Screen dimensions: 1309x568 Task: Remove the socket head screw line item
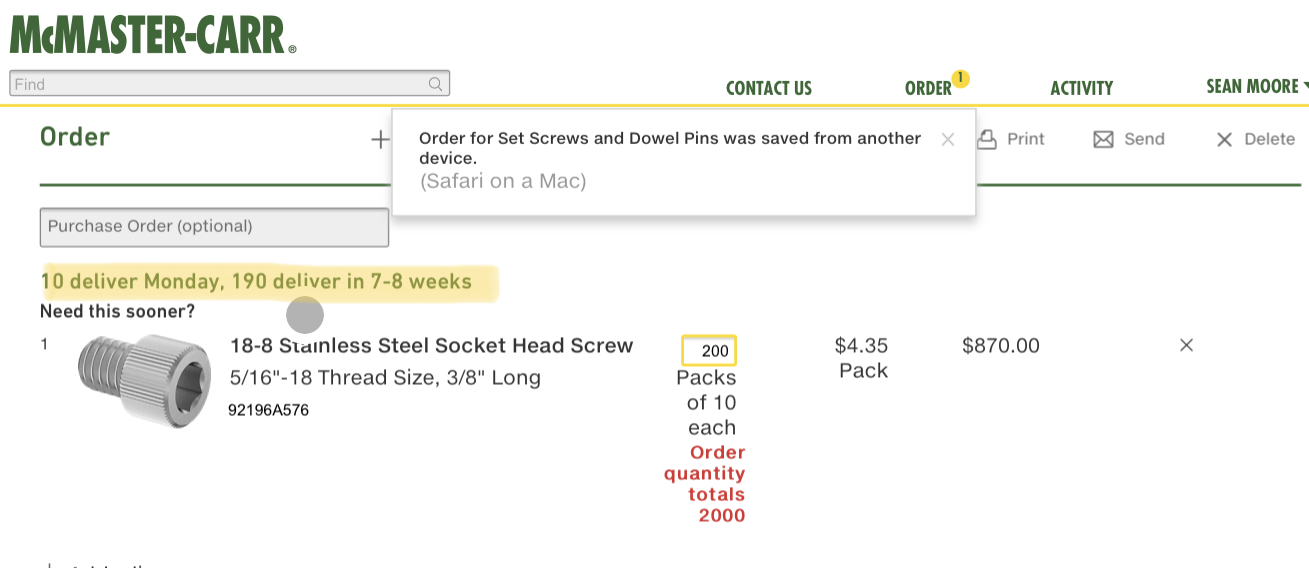click(x=1186, y=345)
